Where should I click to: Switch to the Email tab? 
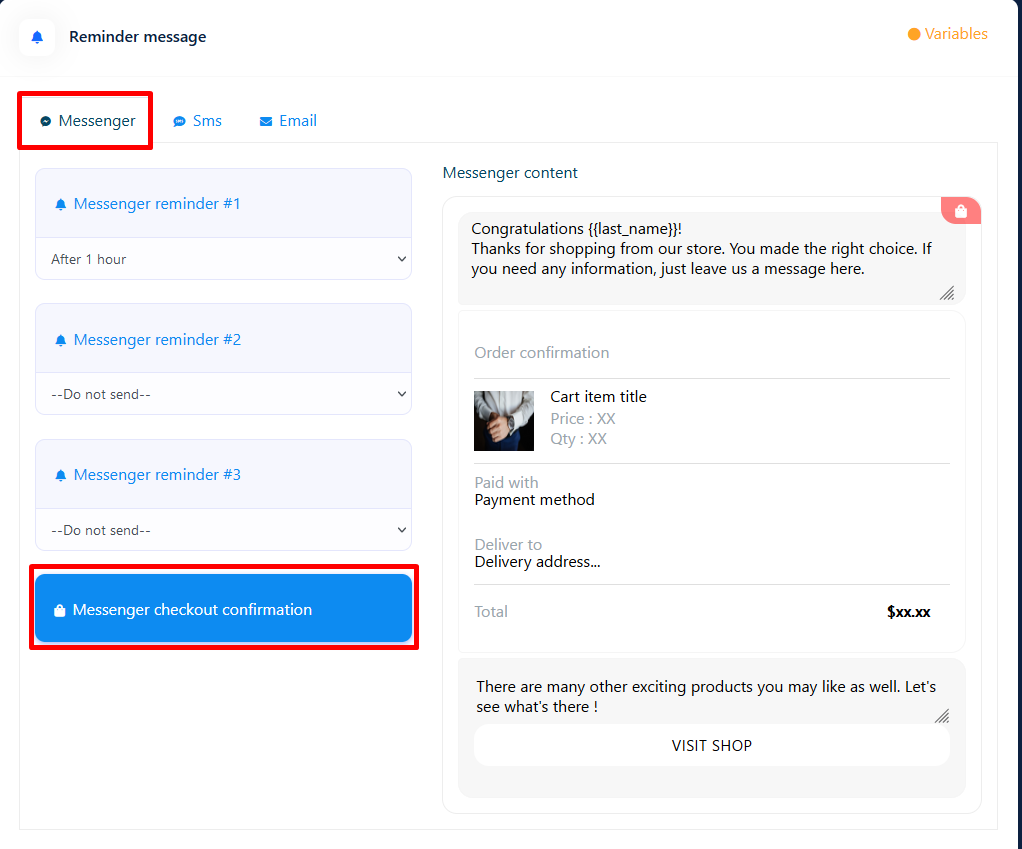click(297, 121)
